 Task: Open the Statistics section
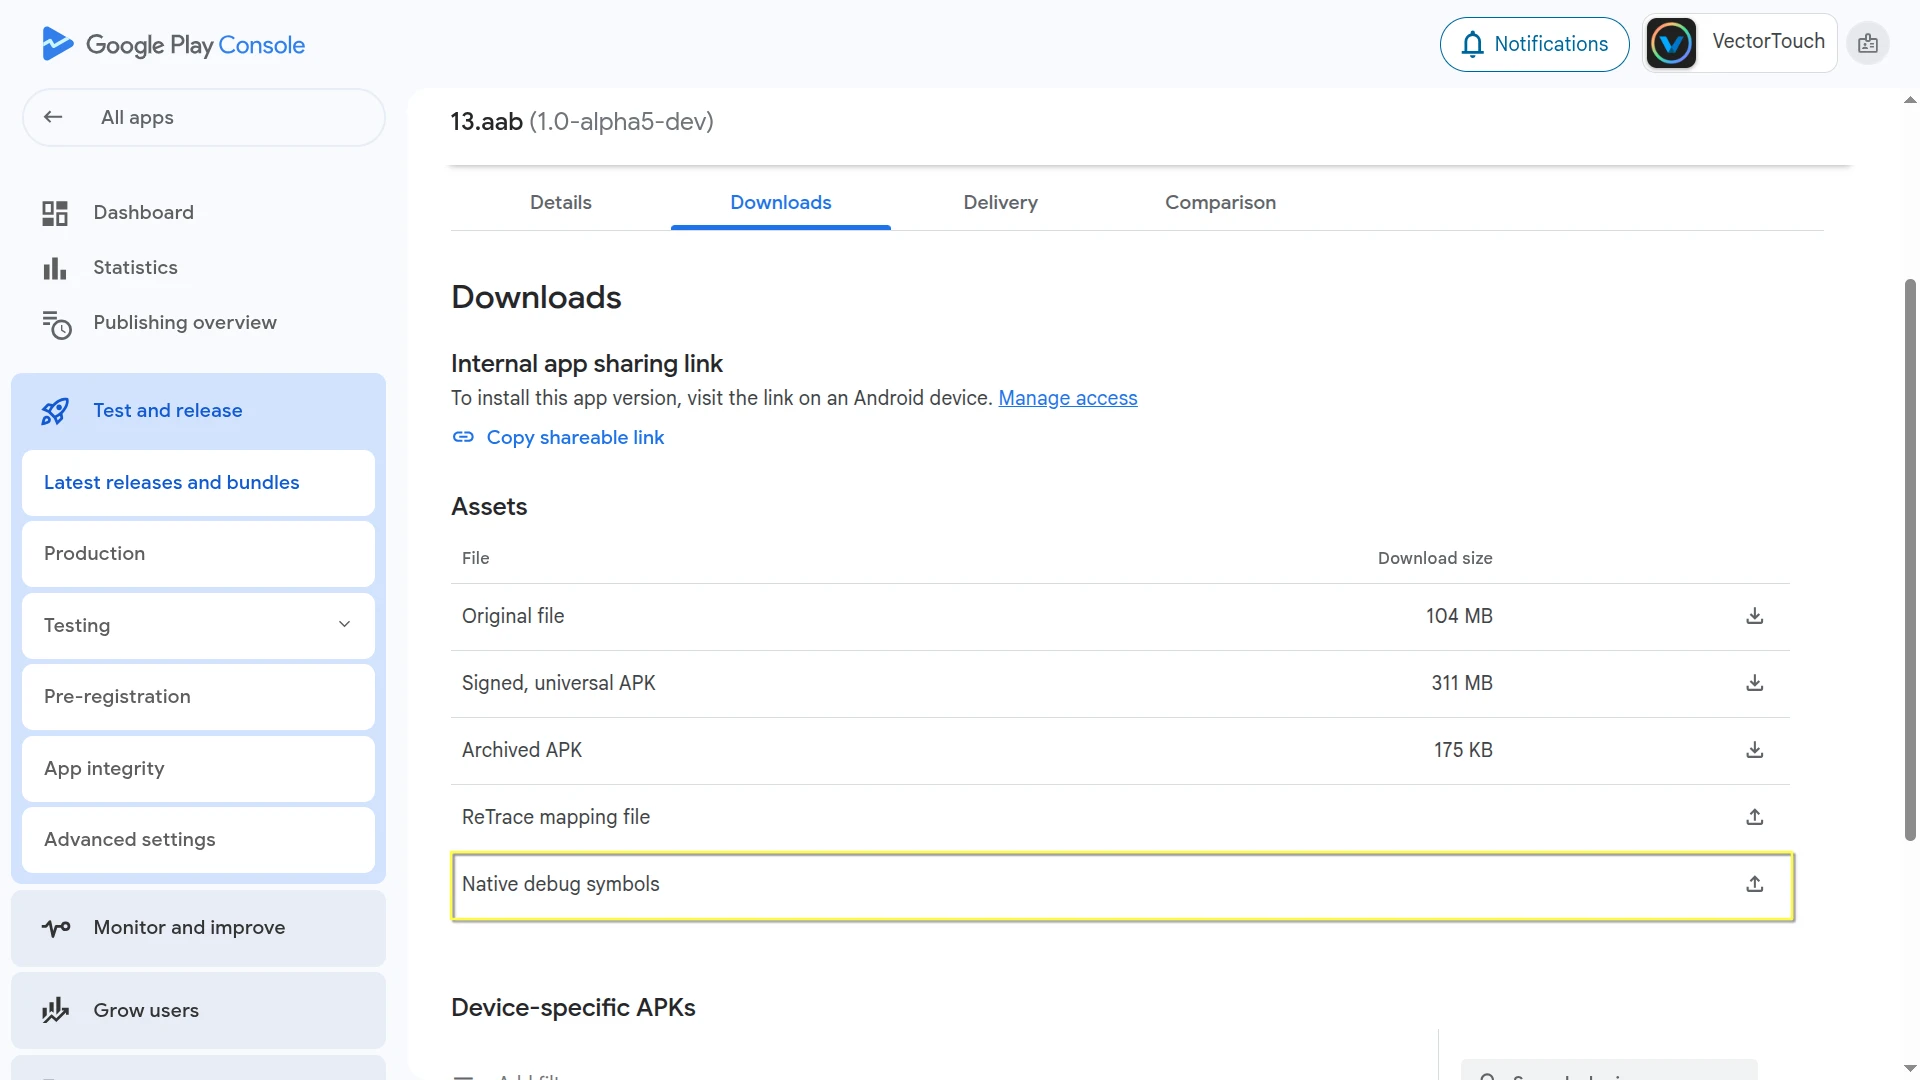pos(136,267)
